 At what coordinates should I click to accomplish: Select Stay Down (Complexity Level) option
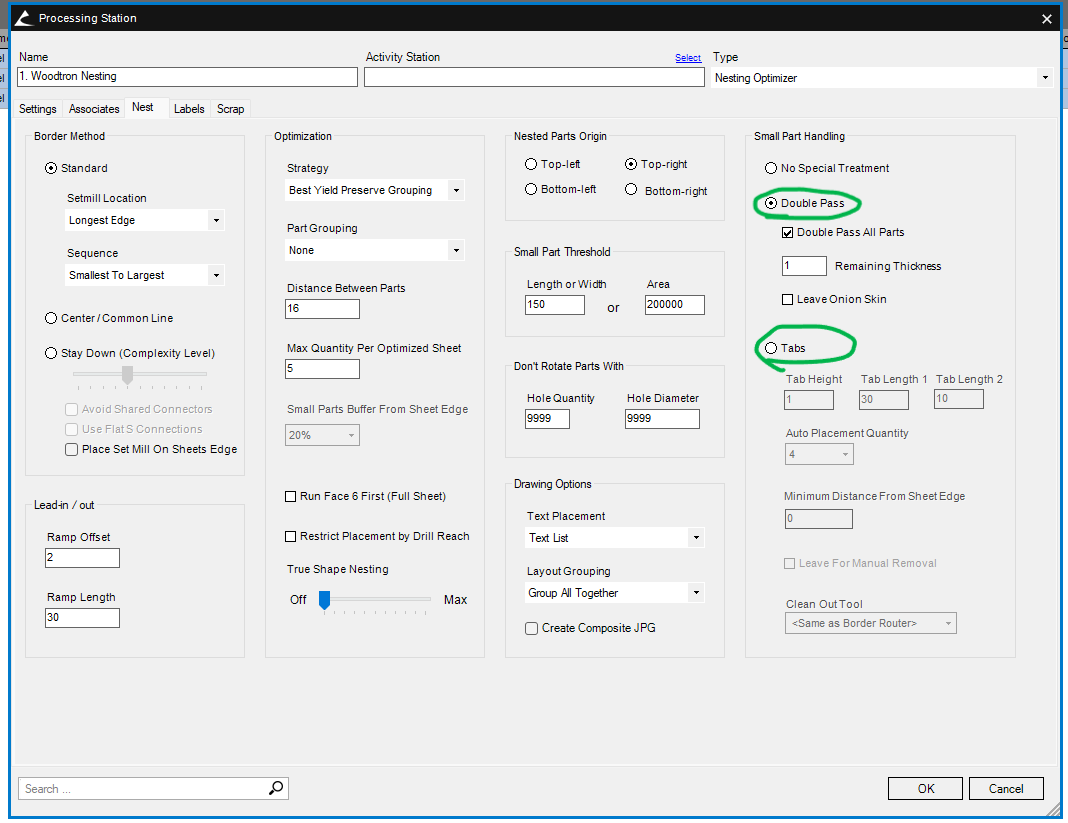point(51,353)
